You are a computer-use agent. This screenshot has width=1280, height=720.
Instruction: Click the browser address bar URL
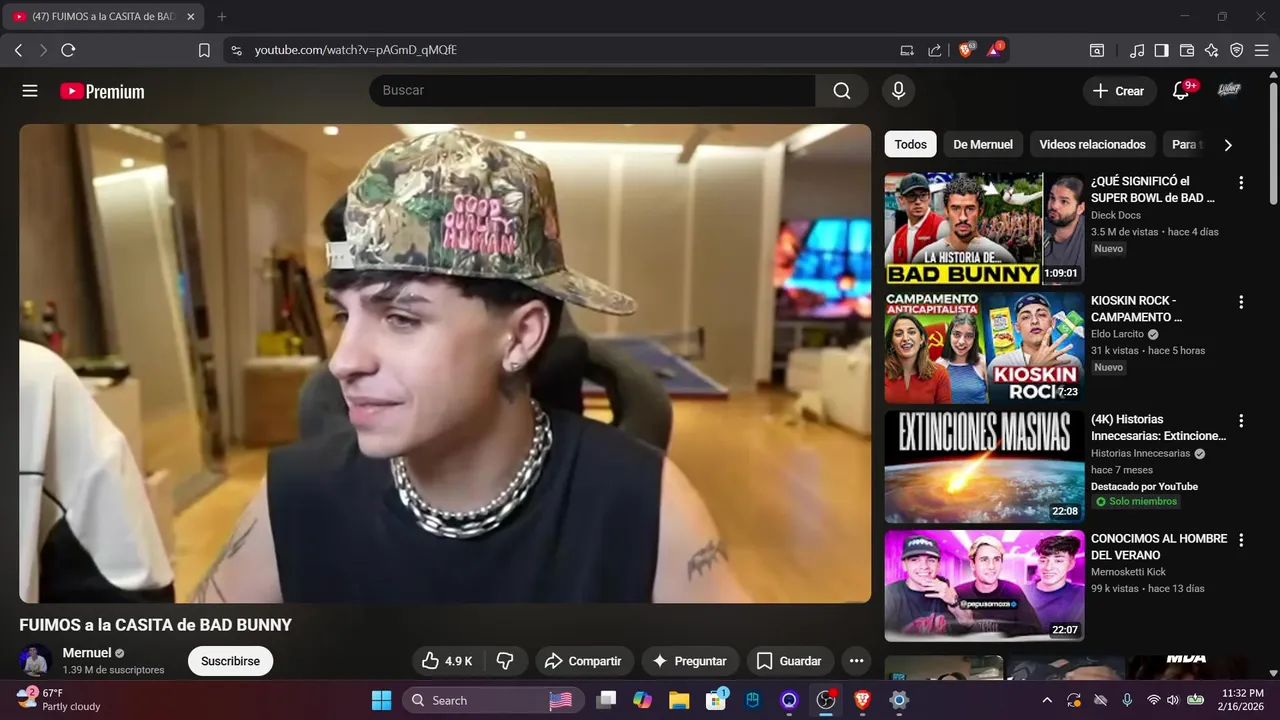click(355, 50)
